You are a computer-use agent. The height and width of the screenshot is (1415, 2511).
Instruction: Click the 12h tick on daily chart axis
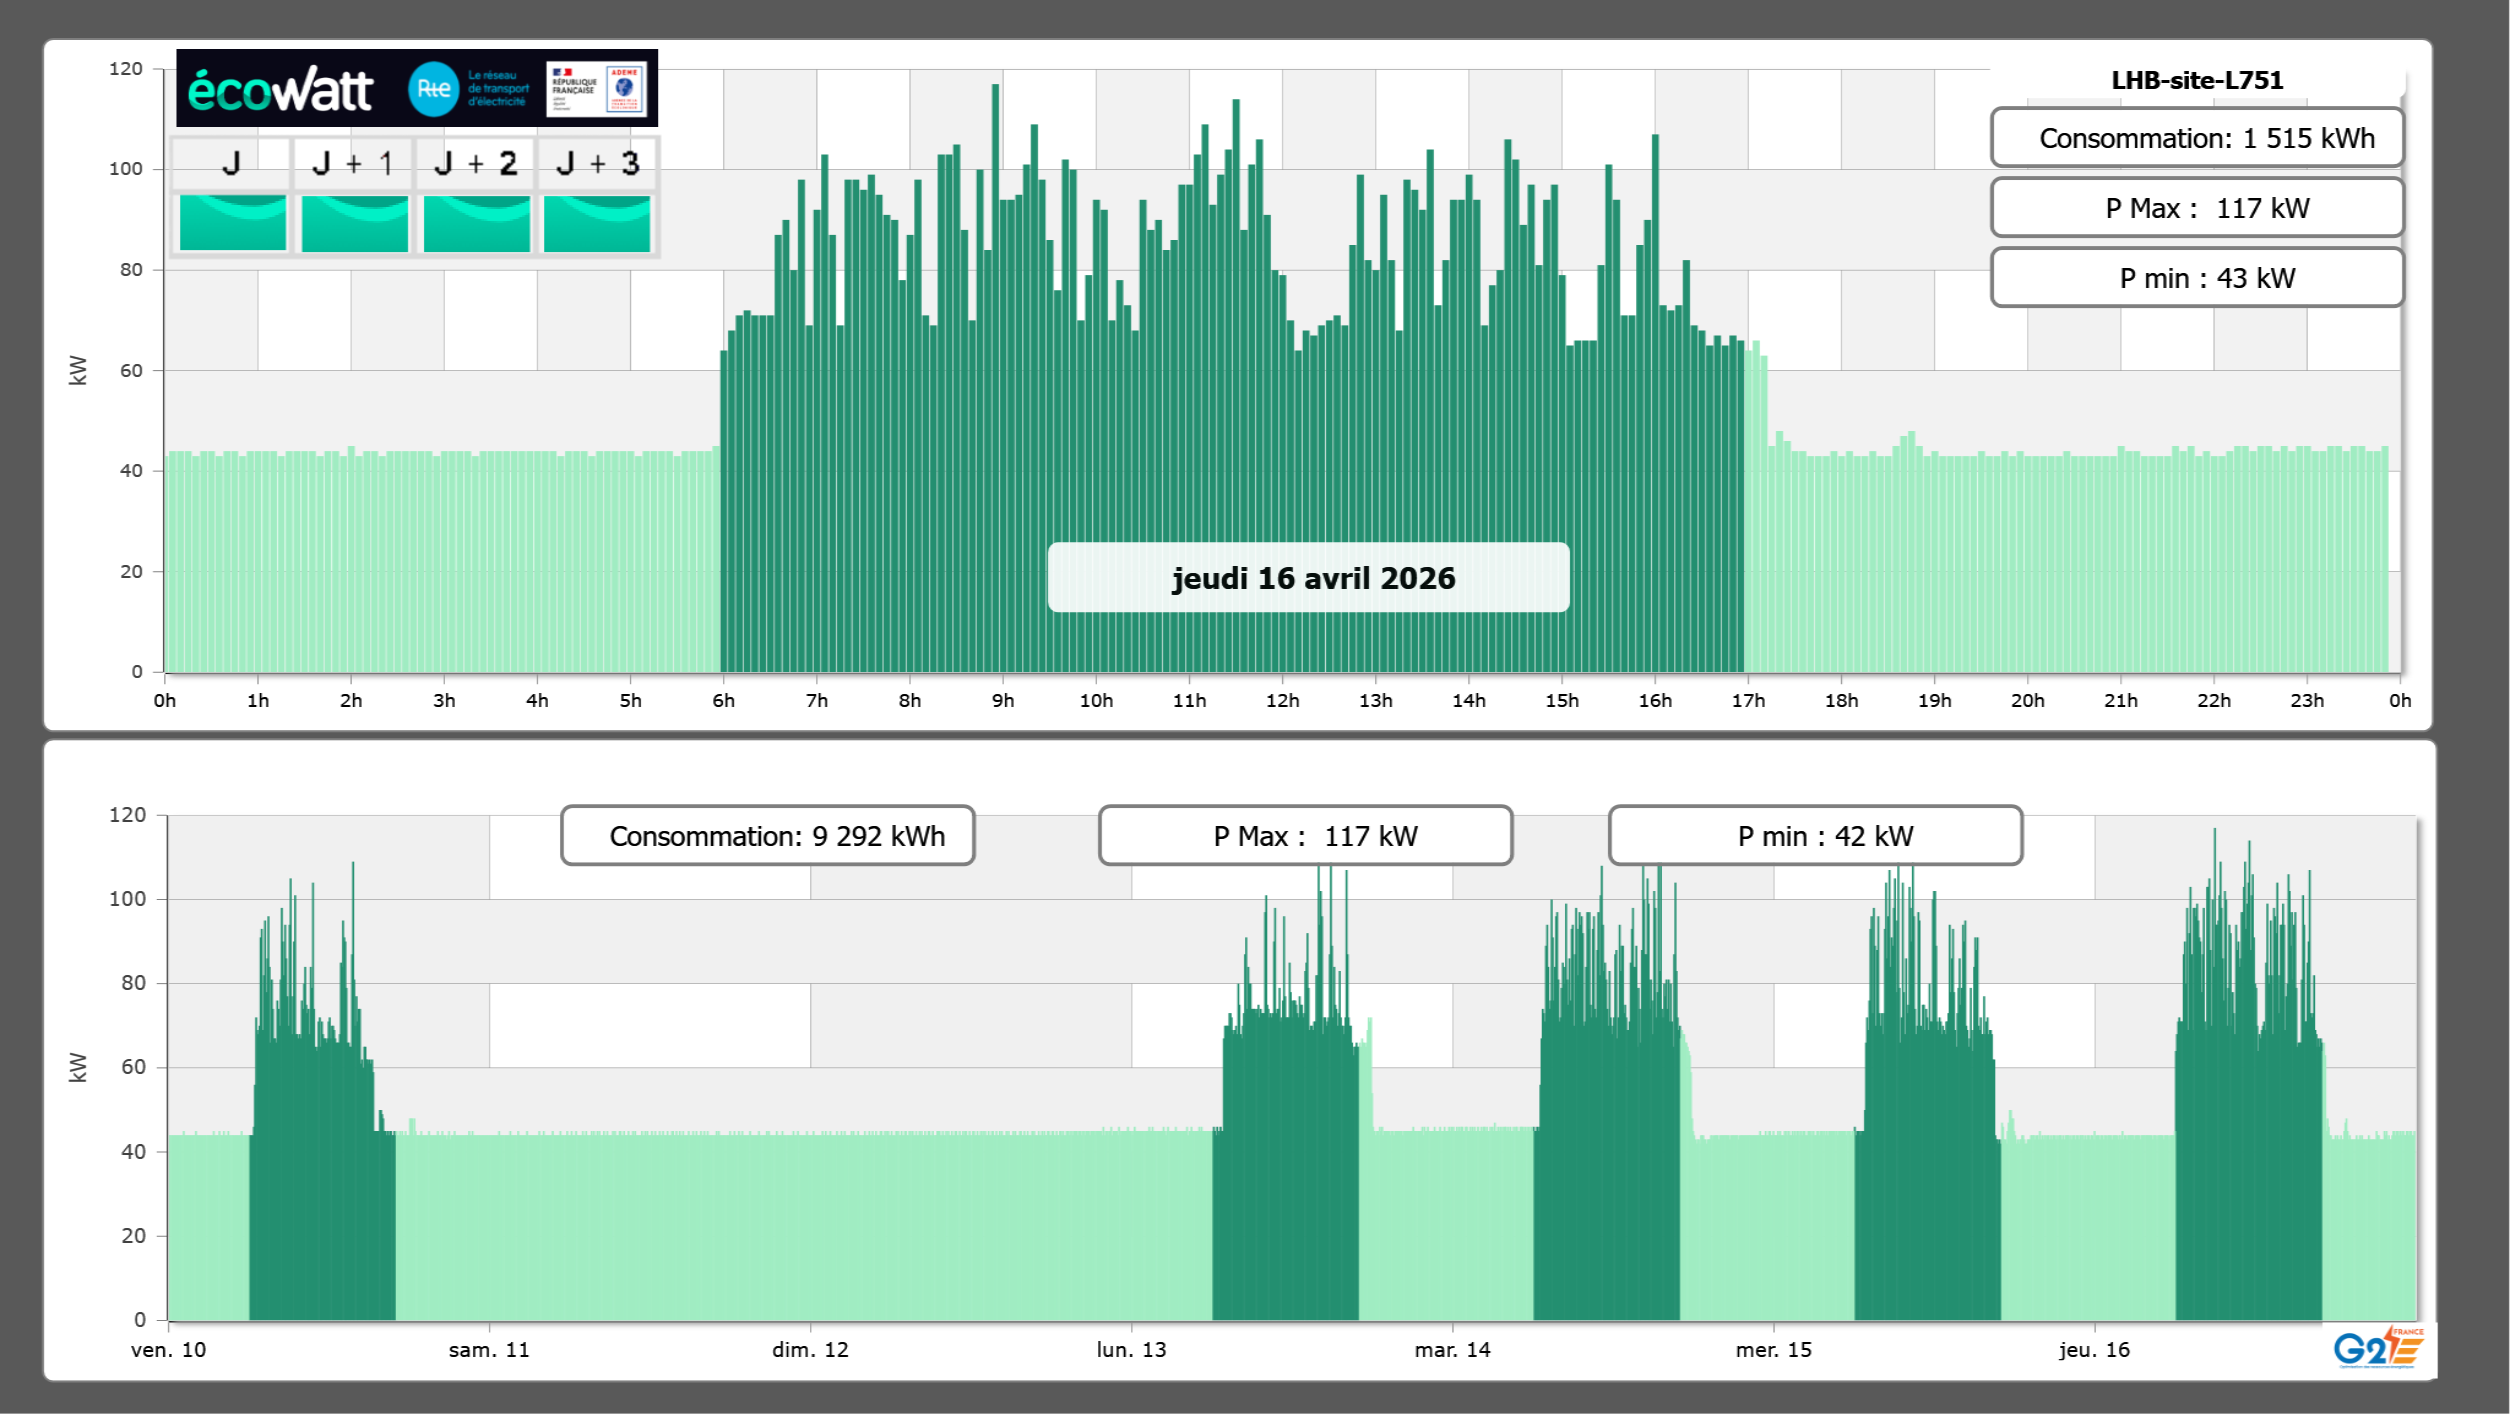pos(1282,700)
